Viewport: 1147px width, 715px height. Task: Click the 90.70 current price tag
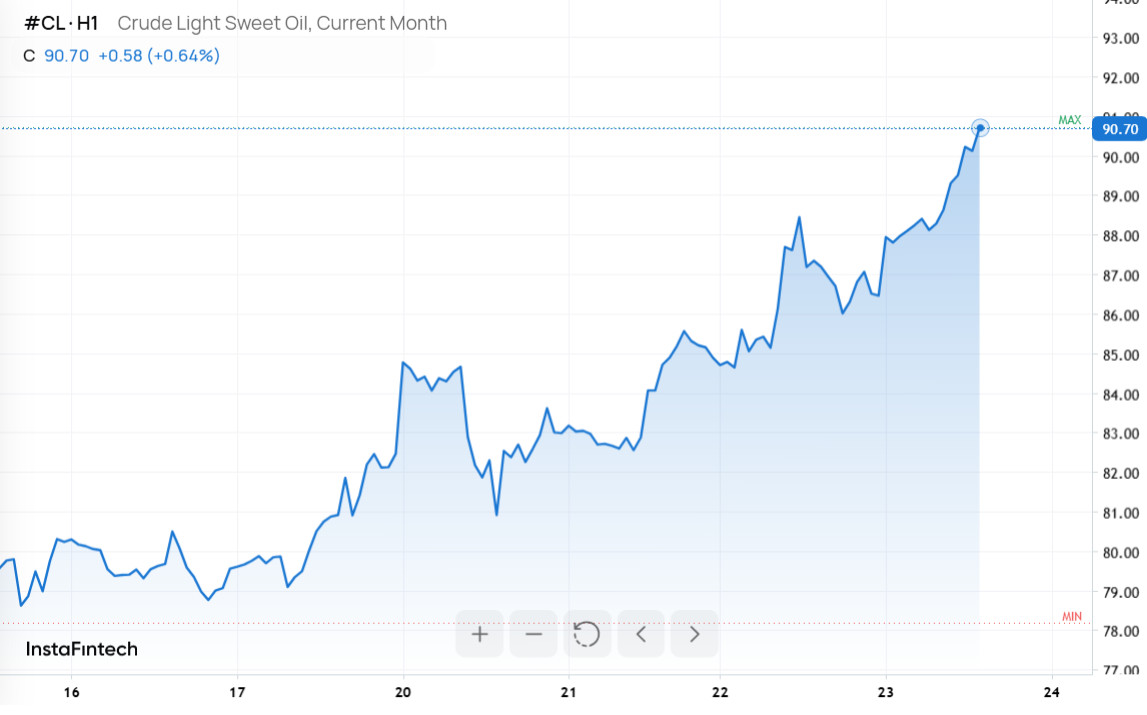coord(1119,130)
